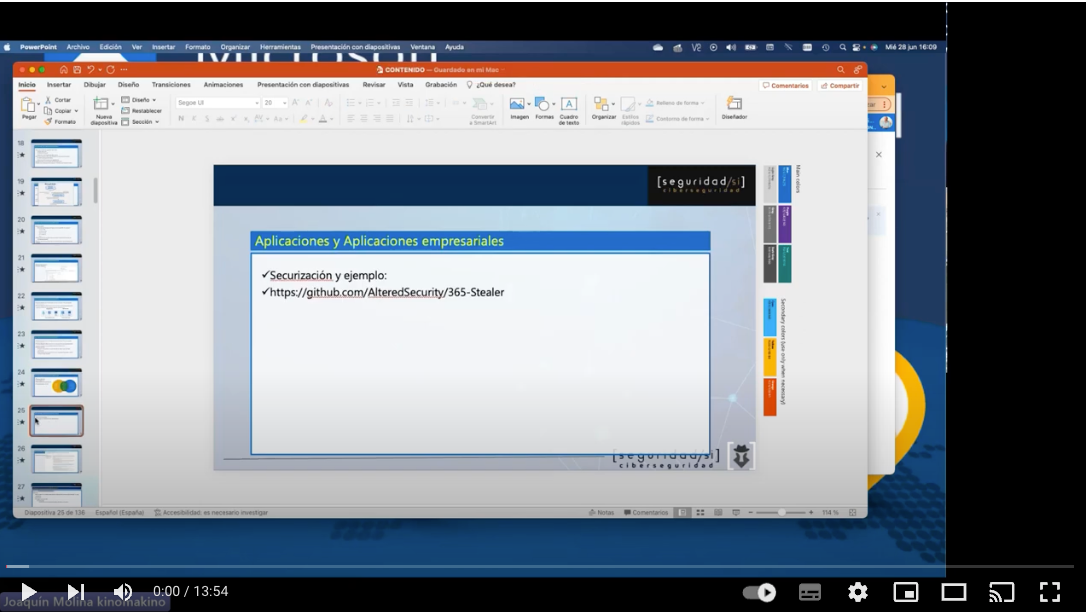Open the miniplayer
The image size is (1092, 612).
[x=906, y=592]
